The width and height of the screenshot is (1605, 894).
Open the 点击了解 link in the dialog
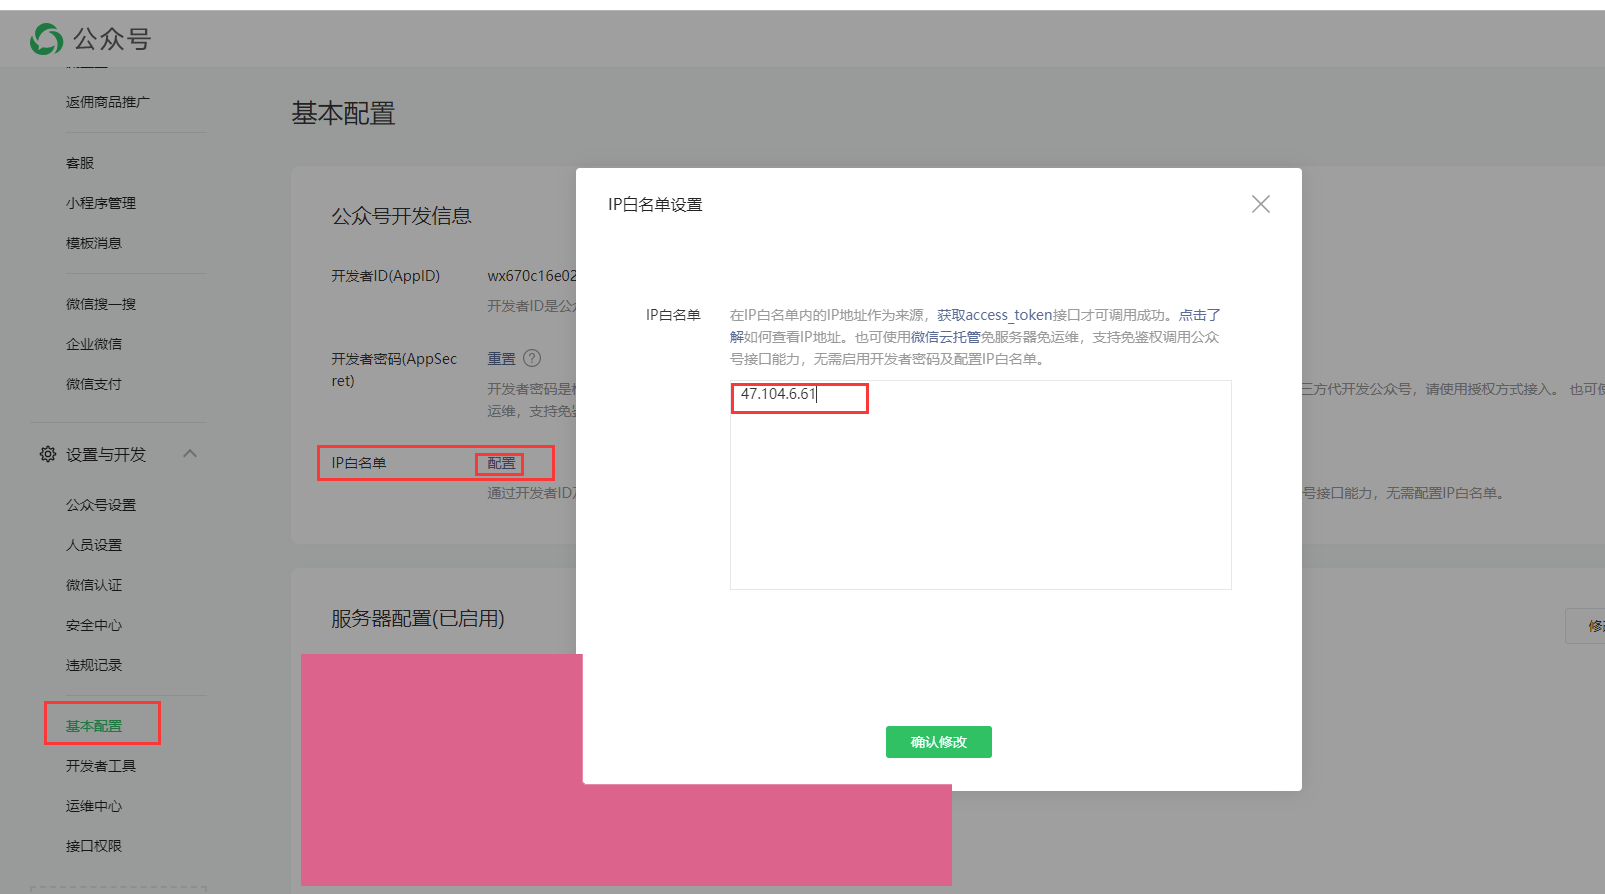(1200, 315)
